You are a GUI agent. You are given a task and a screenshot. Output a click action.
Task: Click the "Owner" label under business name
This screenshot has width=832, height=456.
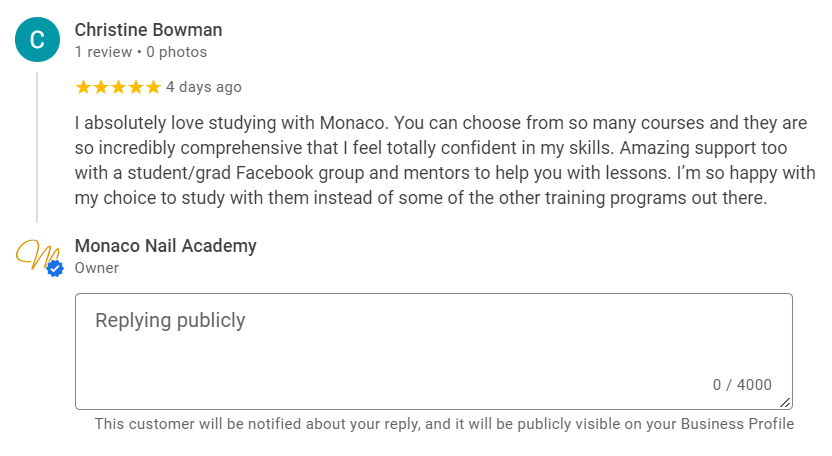pos(97,268)
